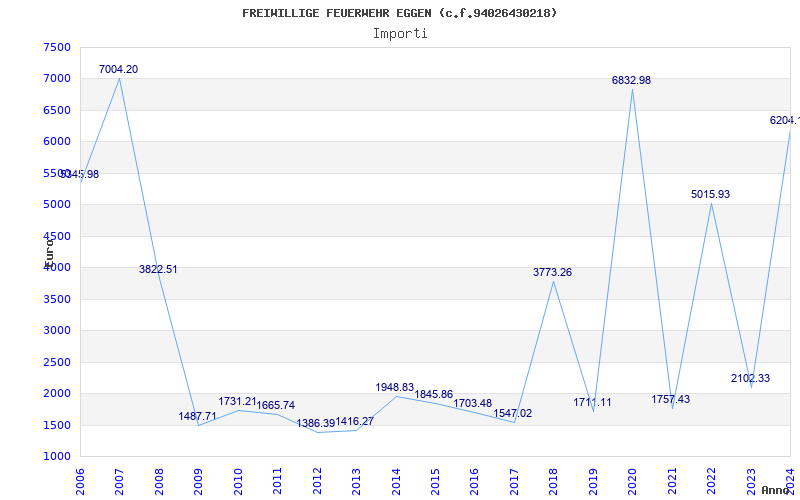Screen dimensions: 800x500
Task: Click the x-axis year 2013
Action: (x=356, y=482)
